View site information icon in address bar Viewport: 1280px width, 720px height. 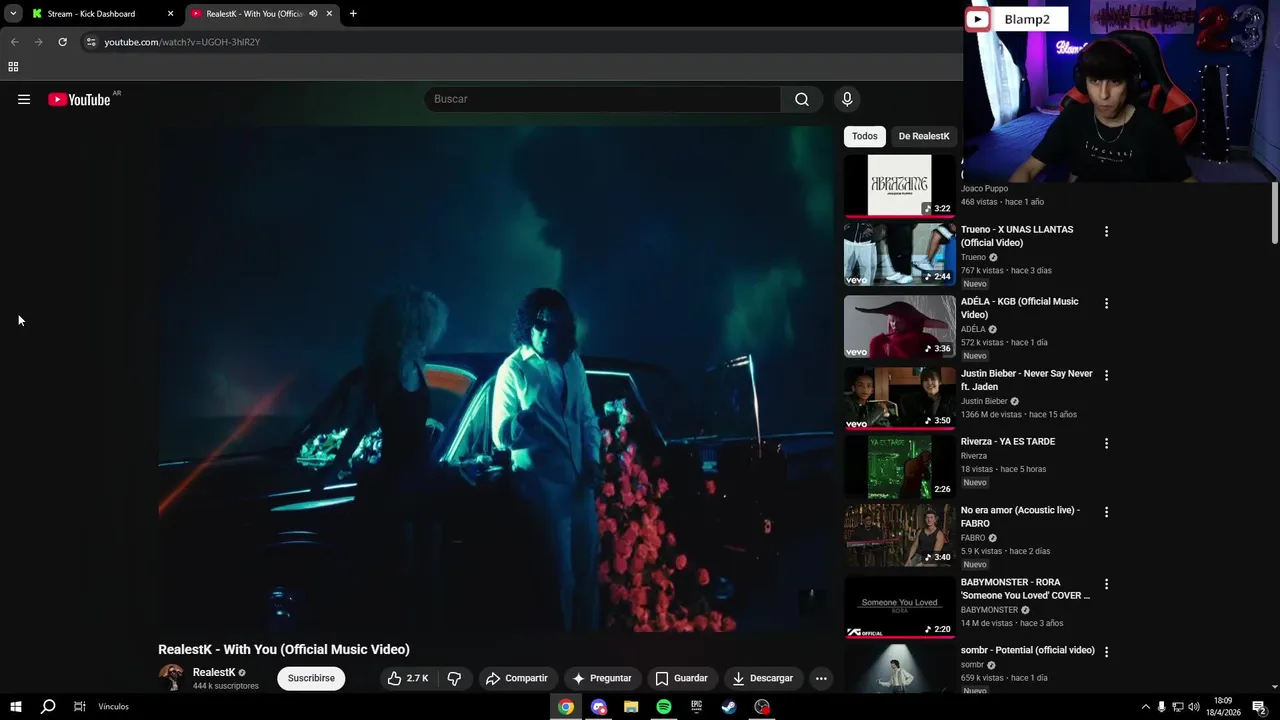coord(91,42)
